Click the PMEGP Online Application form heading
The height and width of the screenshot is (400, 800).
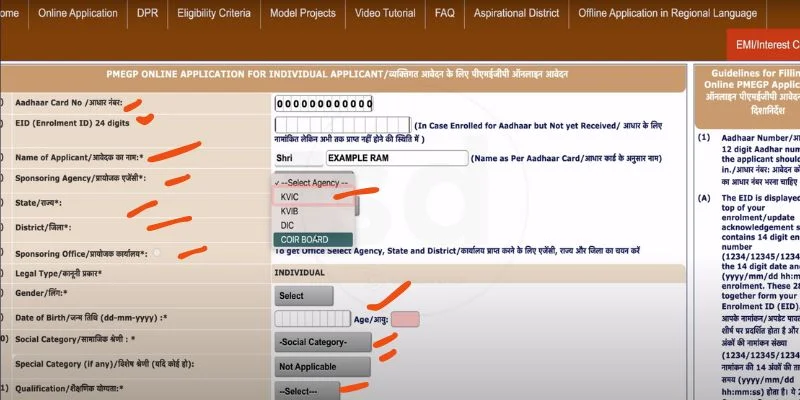click(337, 74)
